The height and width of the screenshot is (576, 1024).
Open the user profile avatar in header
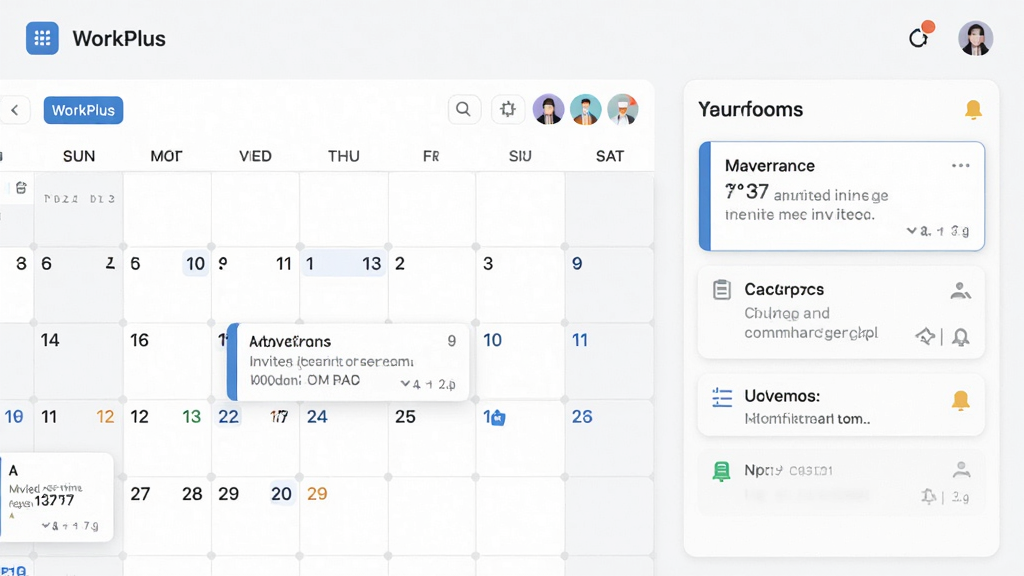[x=976, y=38]
